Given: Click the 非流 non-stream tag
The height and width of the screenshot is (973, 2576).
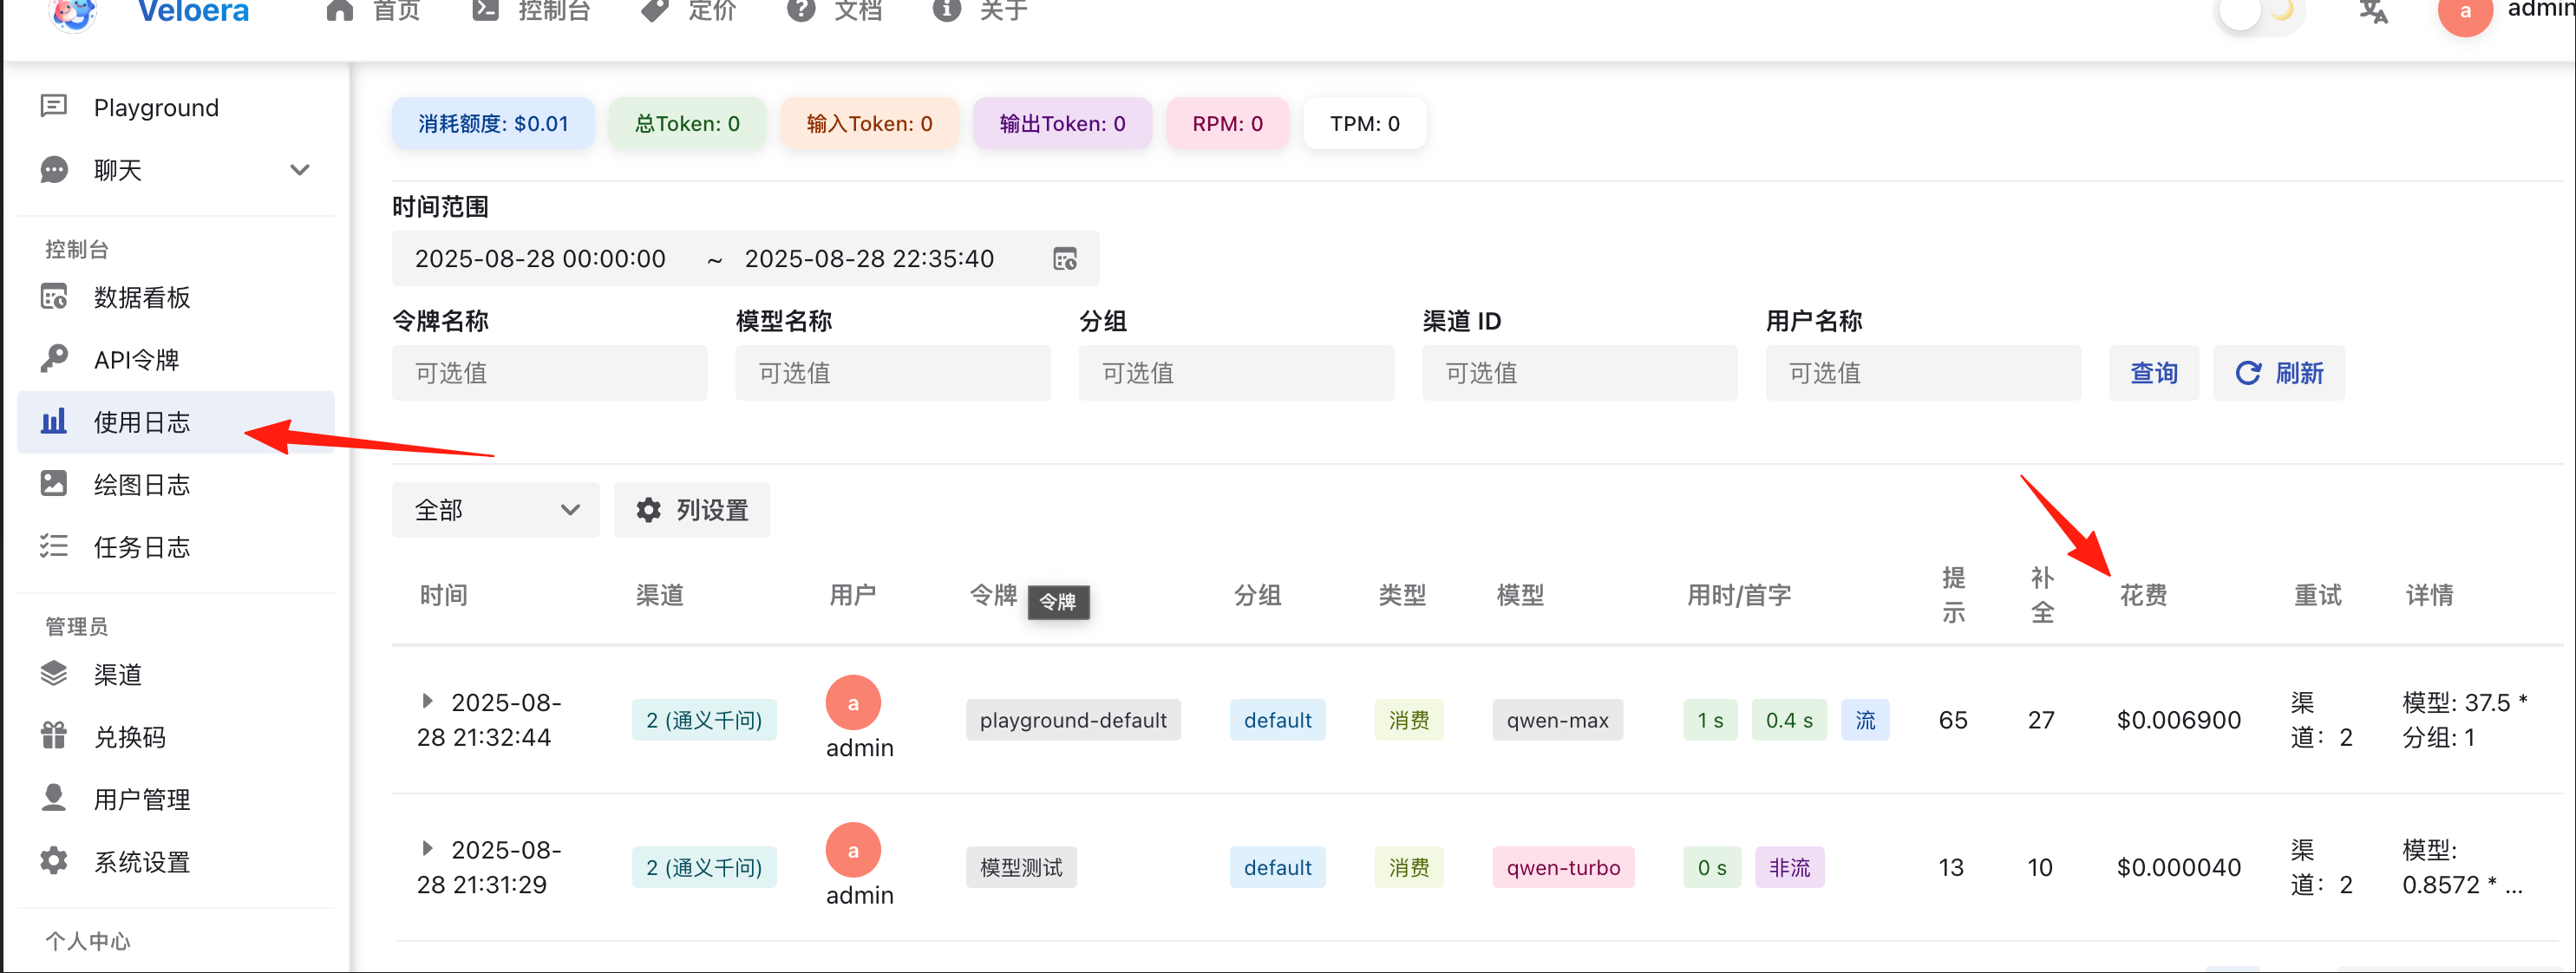Looking at the screenshot, I should coord(1789,867).
